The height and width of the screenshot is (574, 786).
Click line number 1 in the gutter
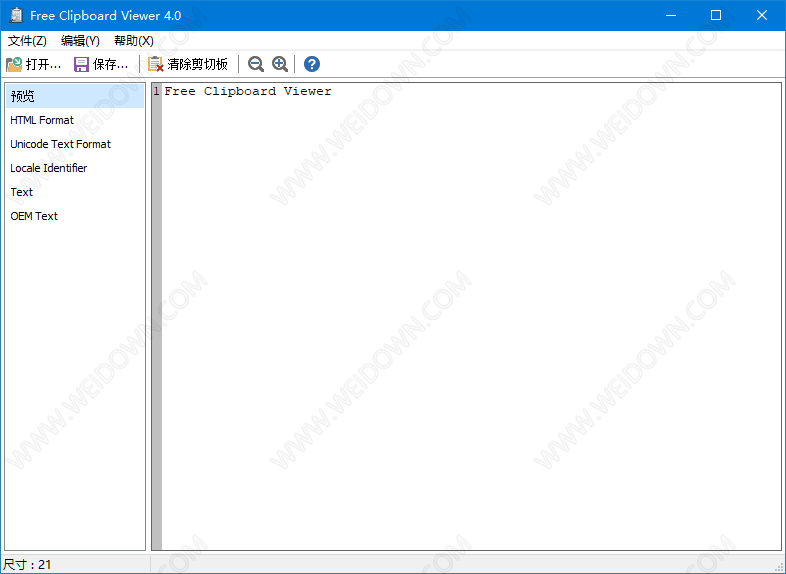click(x=156, y=91)
